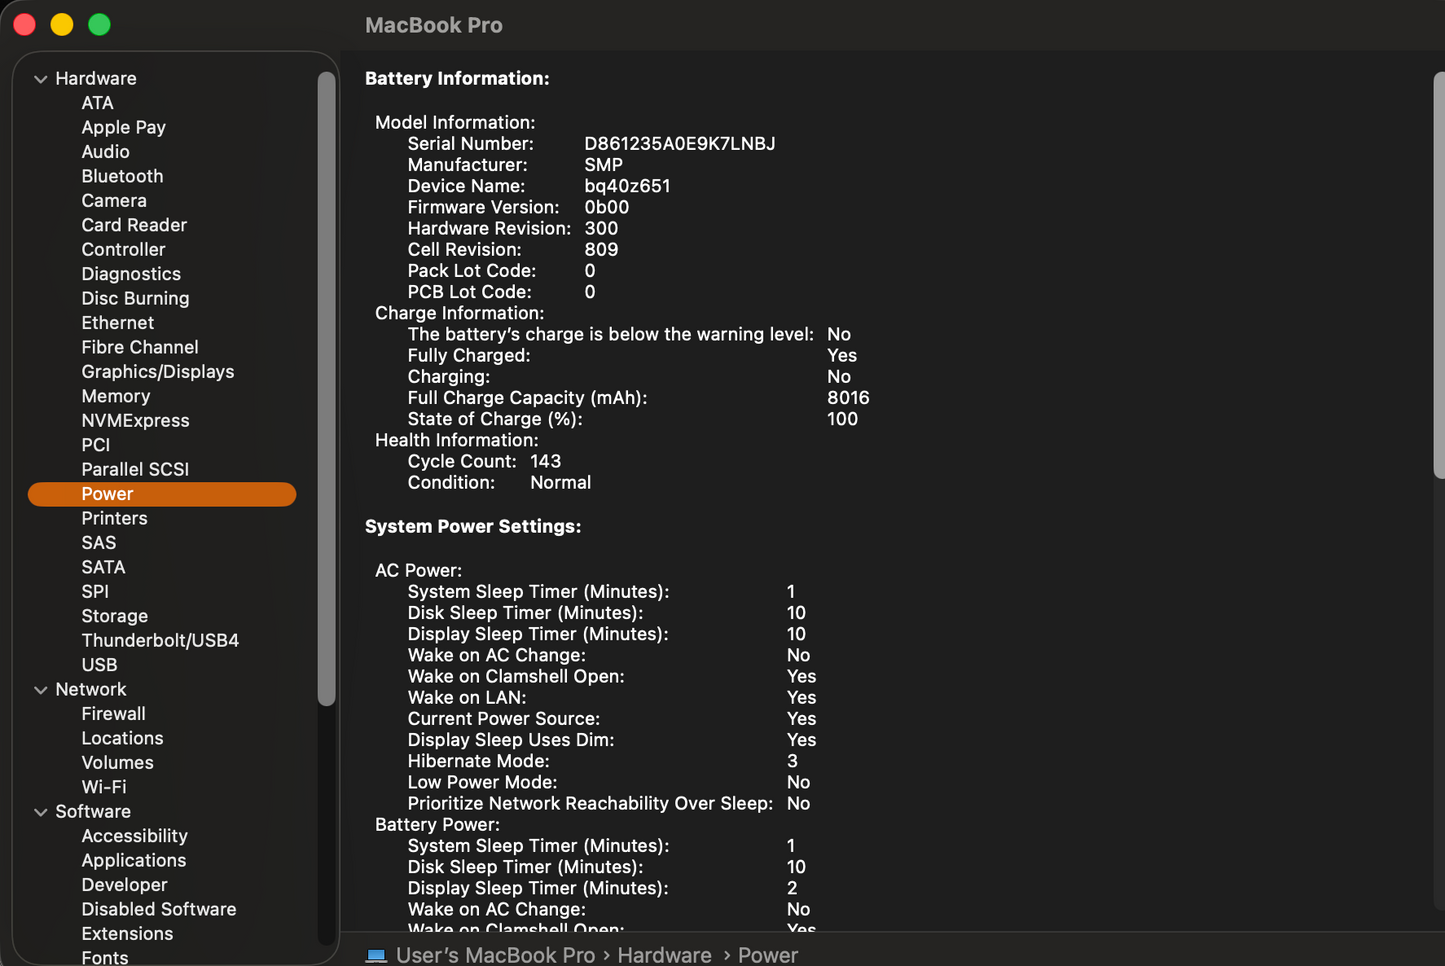Screen dimensions: 1445x966
Task: Select Memory in the sidebar
Action: (x=115, y=396)
